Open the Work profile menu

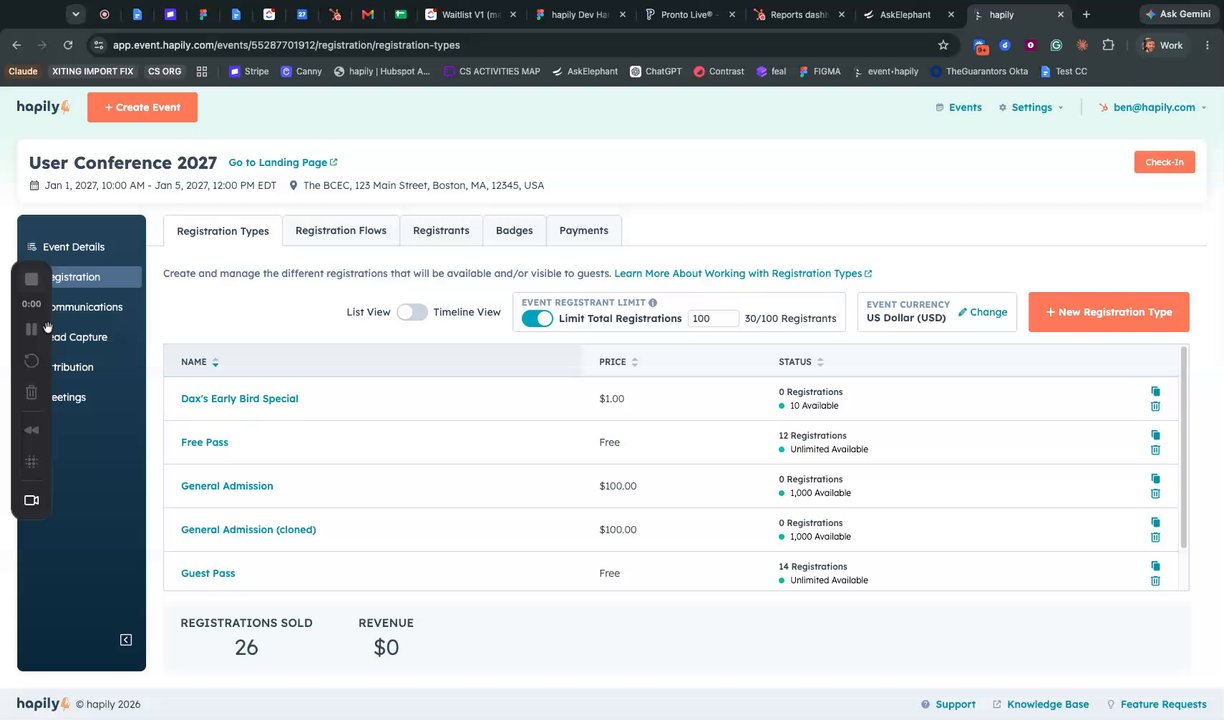(x=1164, y=45)
